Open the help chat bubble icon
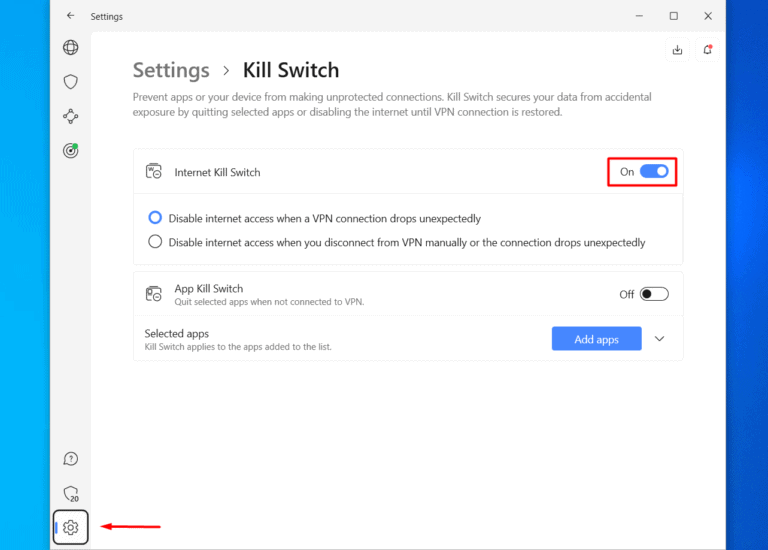This screenshot has height=550, width=768. pos(70,459)
